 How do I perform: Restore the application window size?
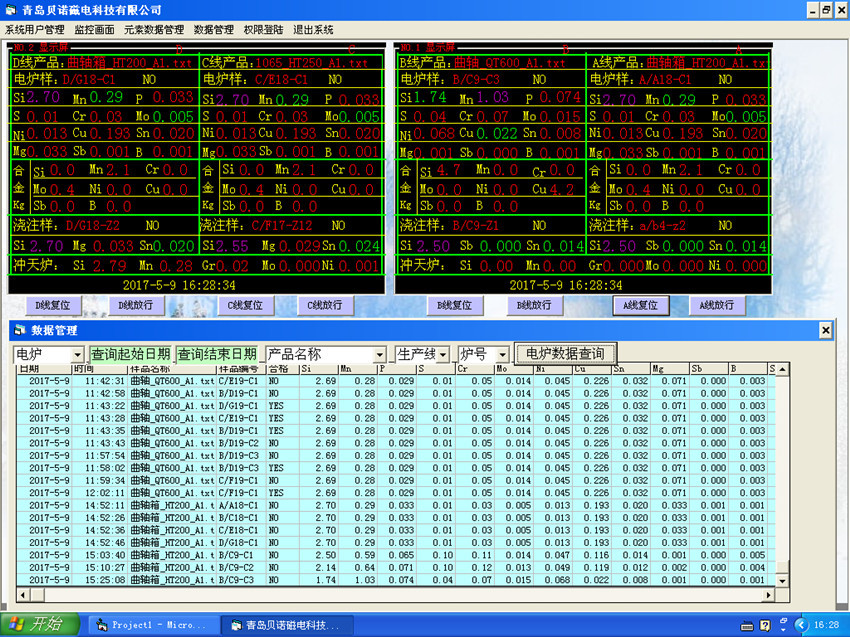(x=826, y=10)
